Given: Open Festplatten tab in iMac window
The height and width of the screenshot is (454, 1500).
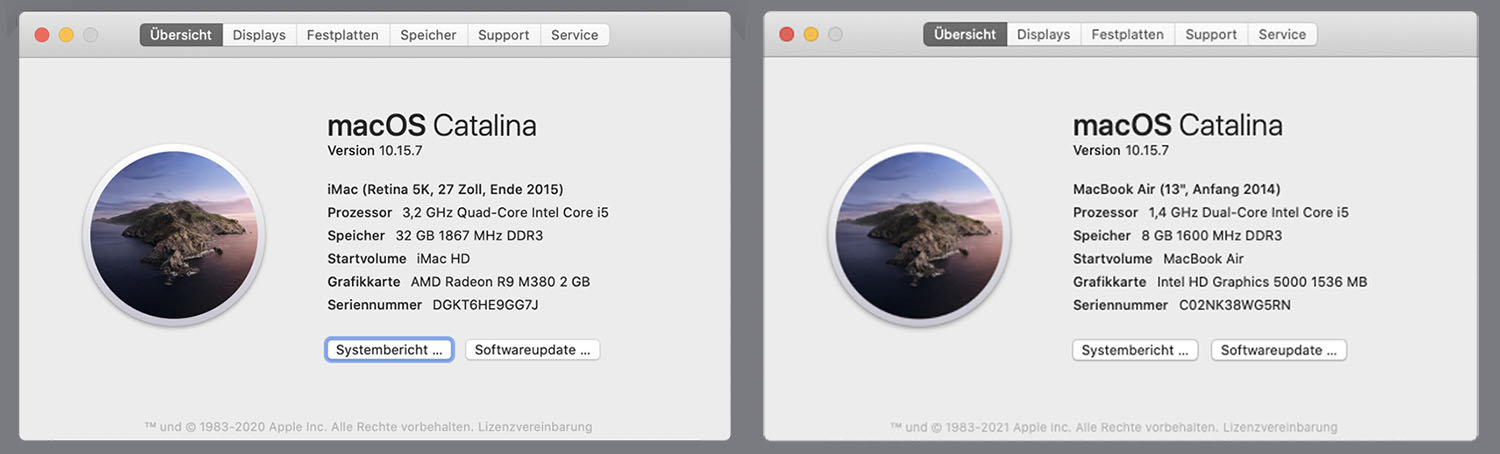Looking at the screenshot, I should pos(343,35).
